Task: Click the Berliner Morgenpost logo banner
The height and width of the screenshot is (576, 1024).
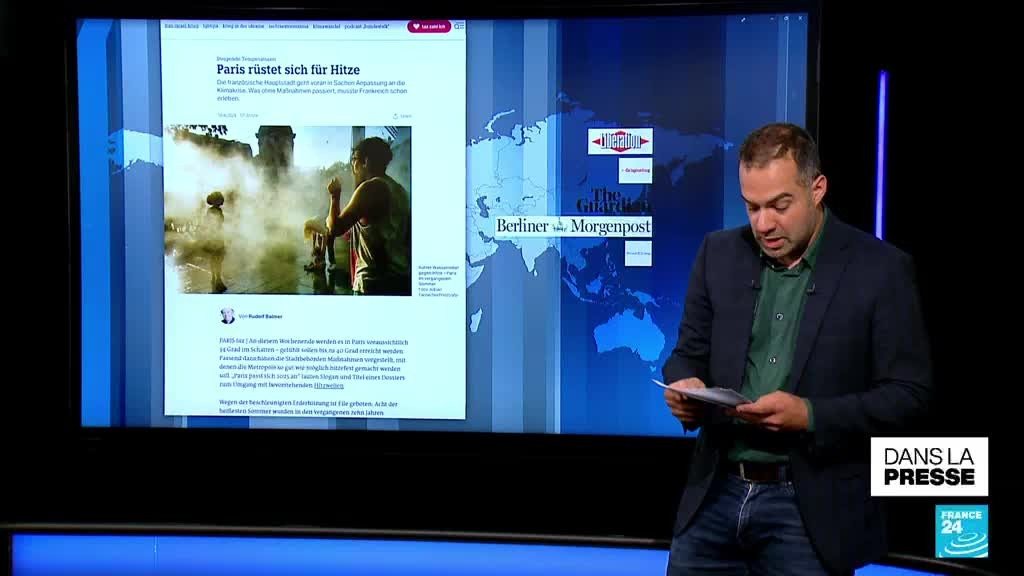Action: 573,226
